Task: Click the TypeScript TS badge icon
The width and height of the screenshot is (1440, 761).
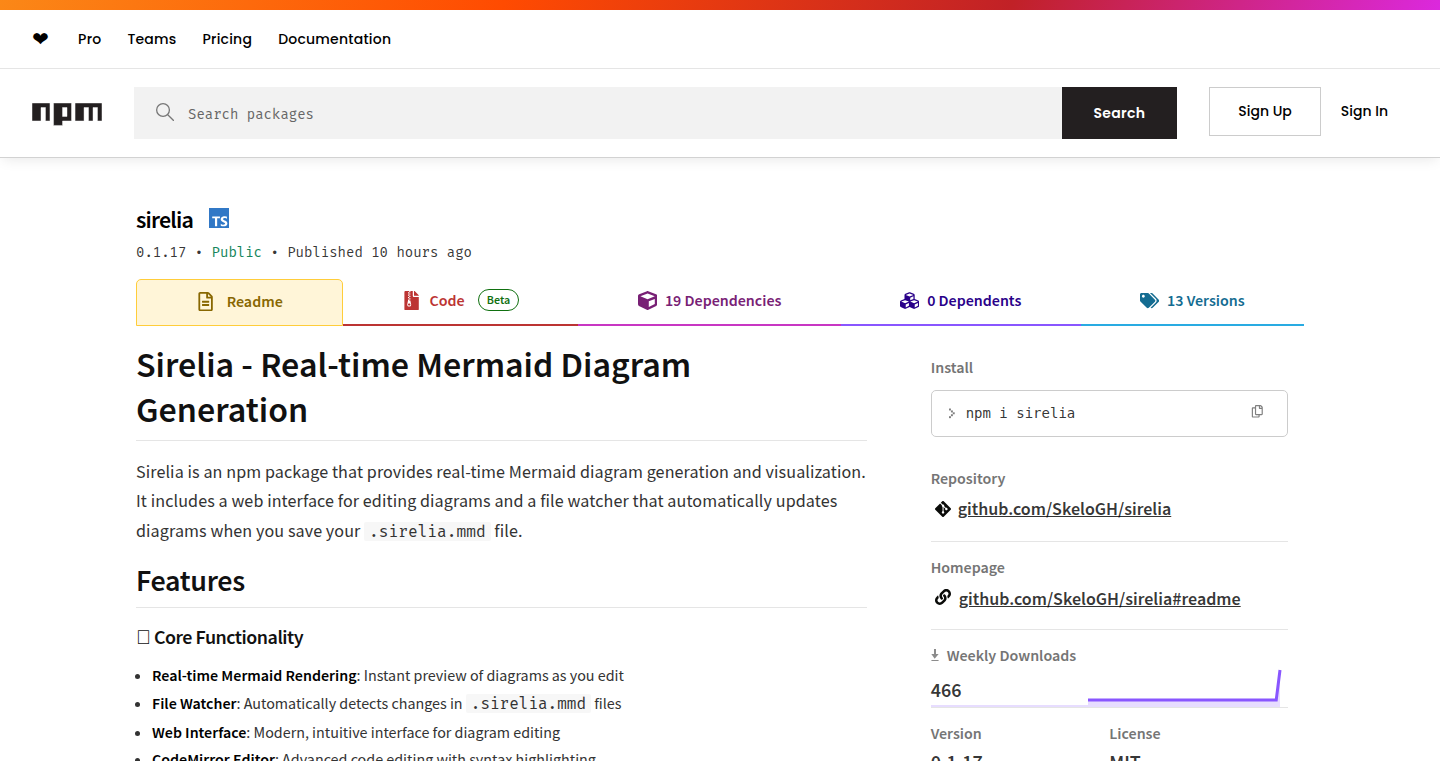Action: coord(219,219)
